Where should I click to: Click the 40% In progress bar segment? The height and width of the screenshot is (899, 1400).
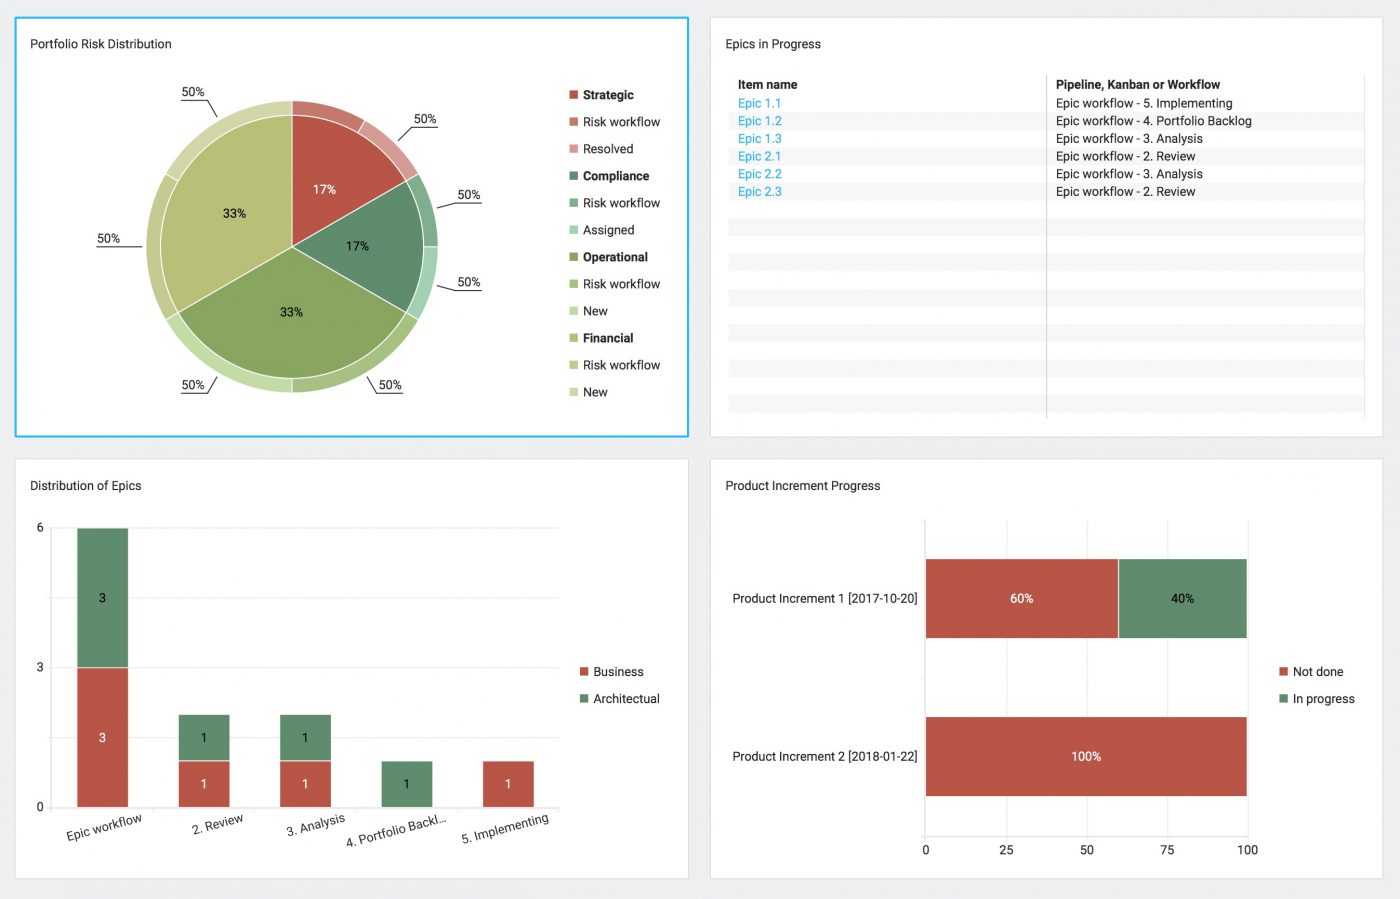click(x=1182, y=598)
